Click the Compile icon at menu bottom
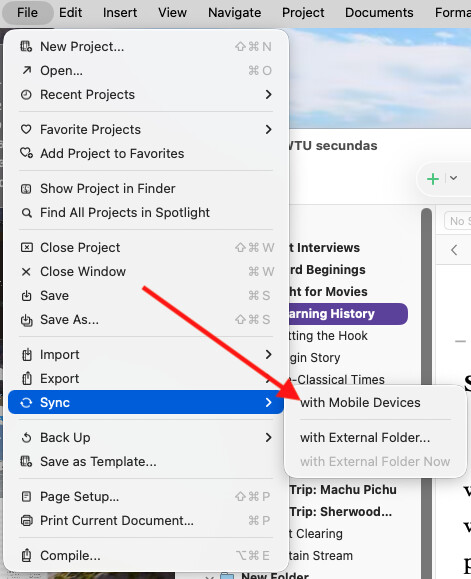 26,555
